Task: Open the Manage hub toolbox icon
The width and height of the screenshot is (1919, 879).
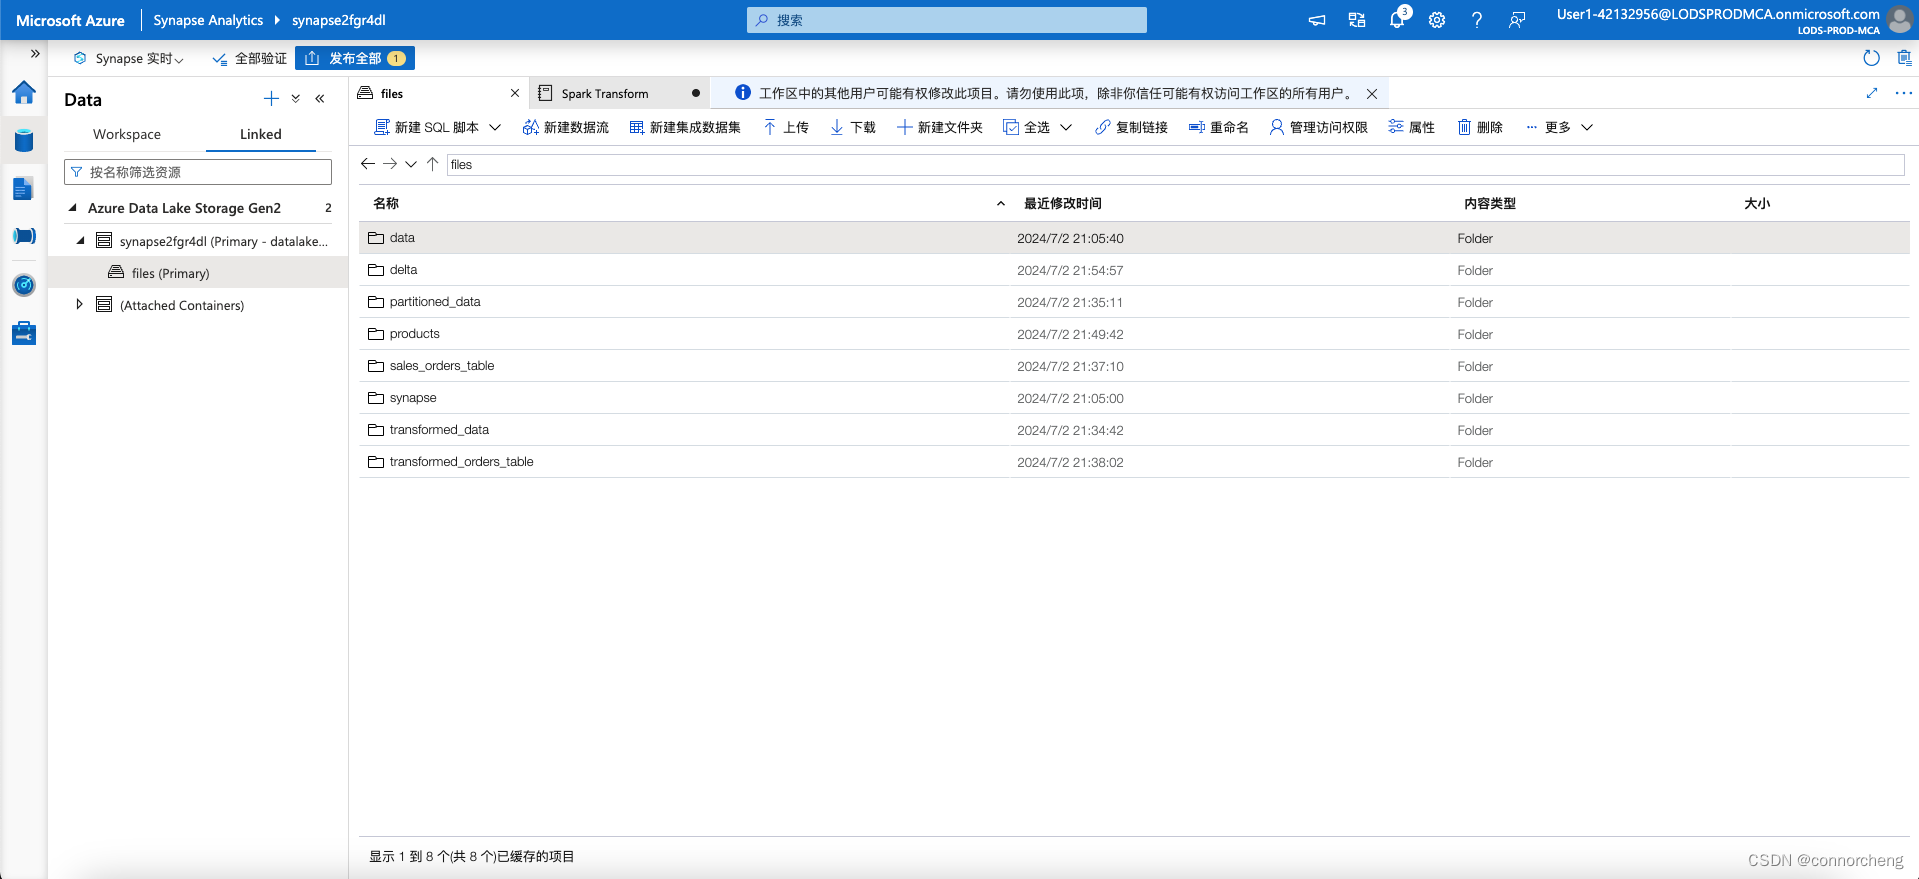Action: click(x=24, y=333)
